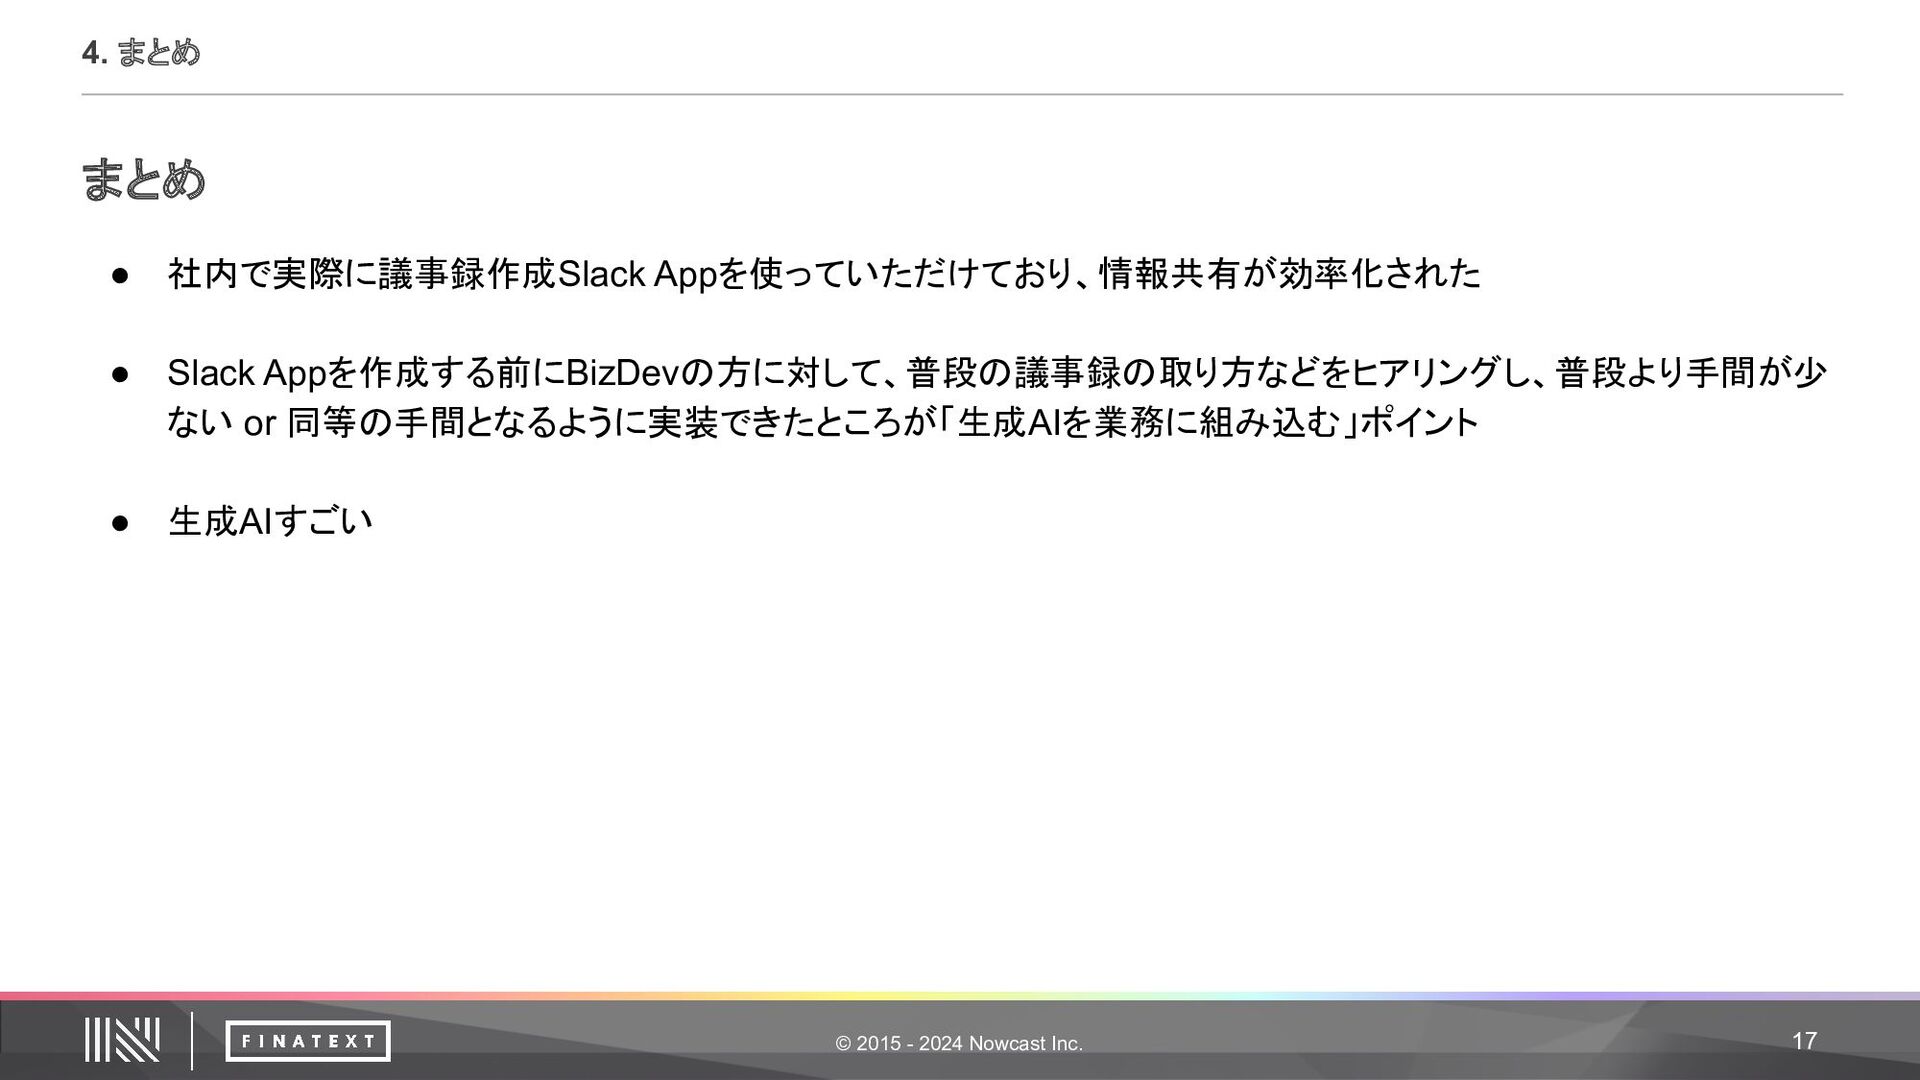This screenshot has height=1080, width=1920.
Task: Click the word 'ポイント' ending second bullet
Action: (x=1418, y=423)
